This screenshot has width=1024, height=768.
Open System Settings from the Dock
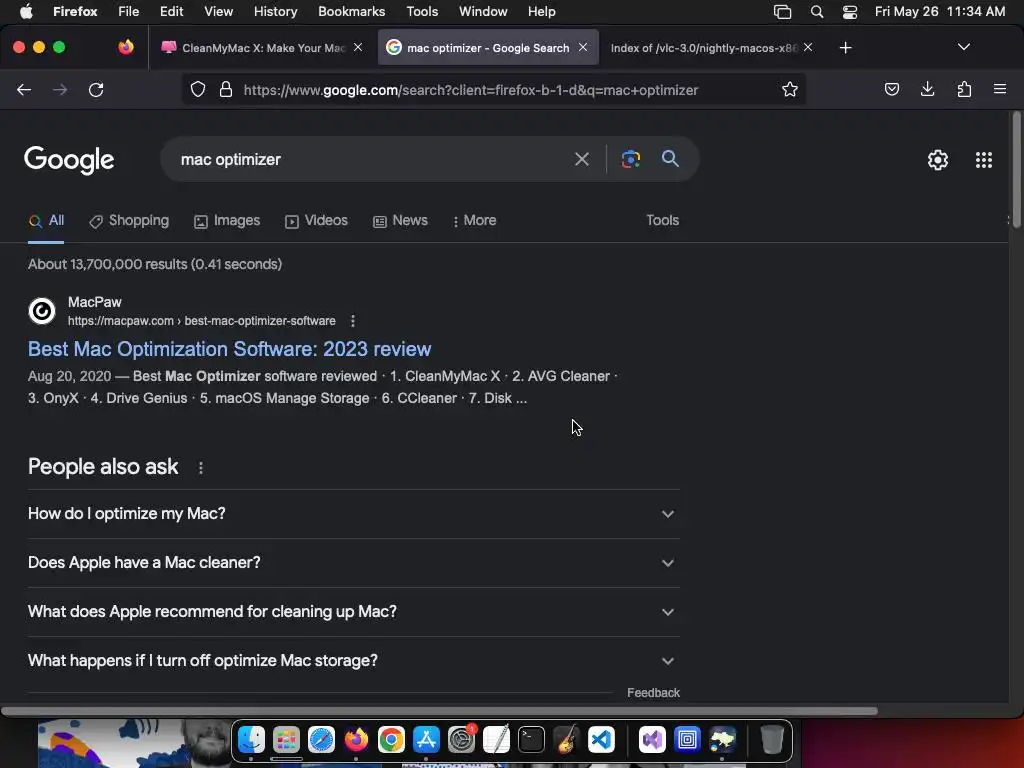click(461, 739)
